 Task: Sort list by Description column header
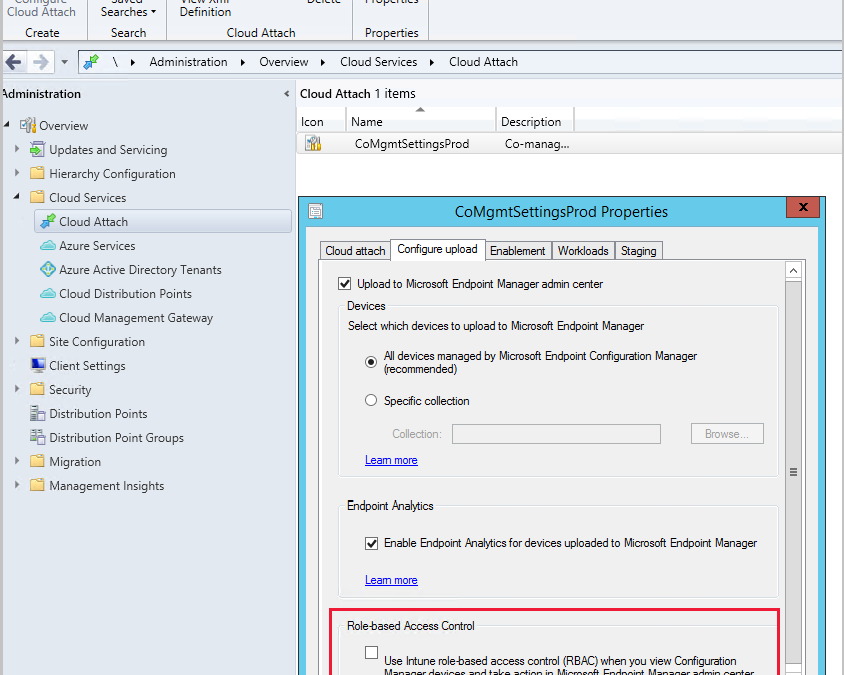coord(534,122)
